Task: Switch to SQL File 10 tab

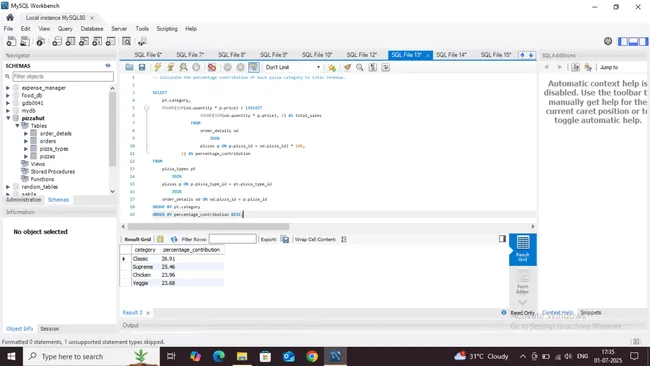Action: coord(317,55)
